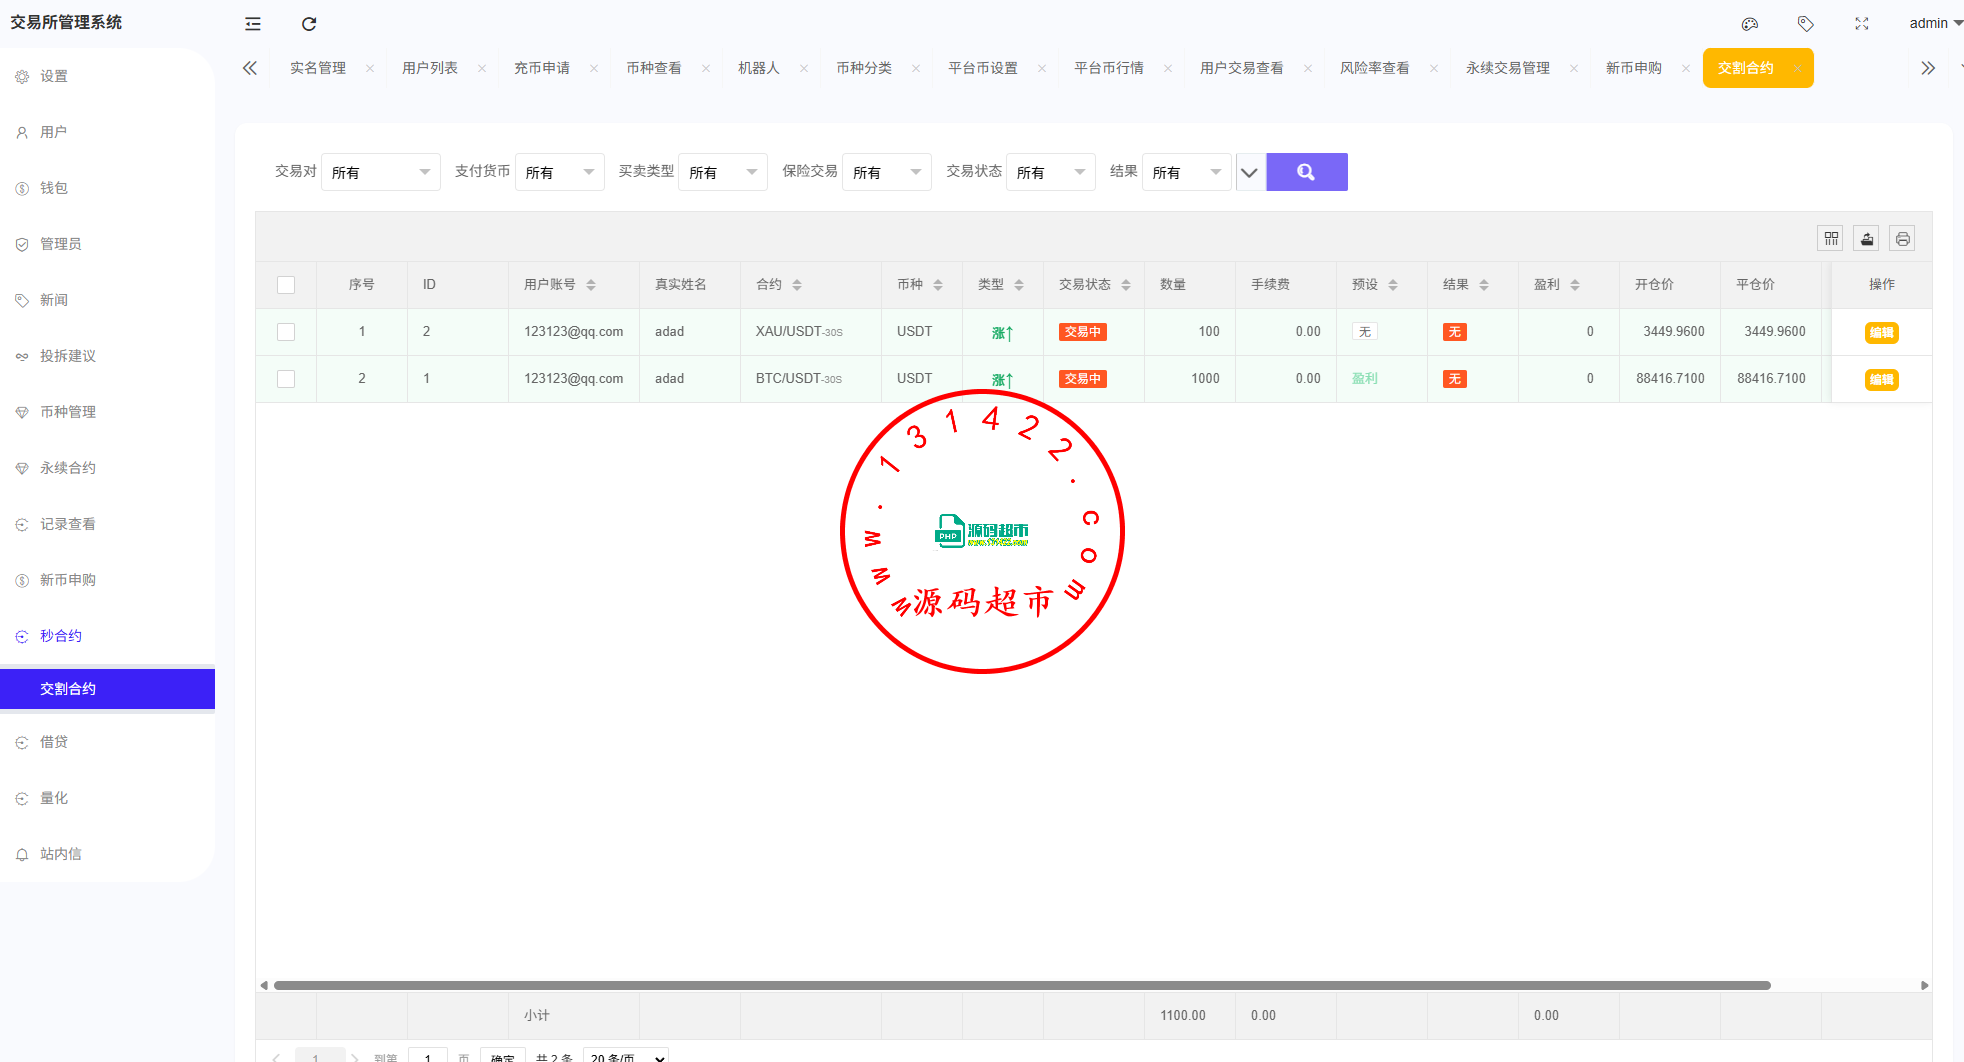Print the table using the printer icon
This screenshot has height=1062, width=1964.
tap(1902, 239)
